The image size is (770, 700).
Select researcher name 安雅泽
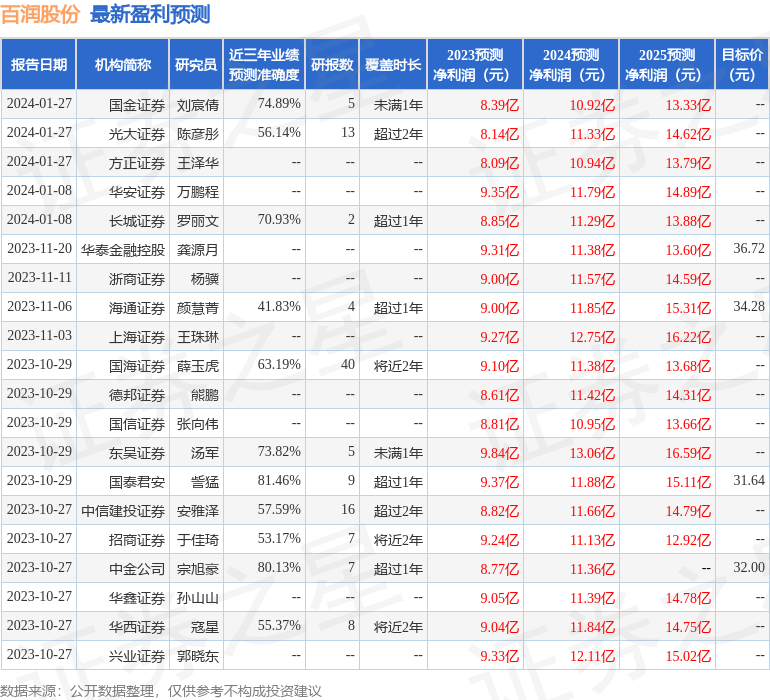(x=198, y=511)
